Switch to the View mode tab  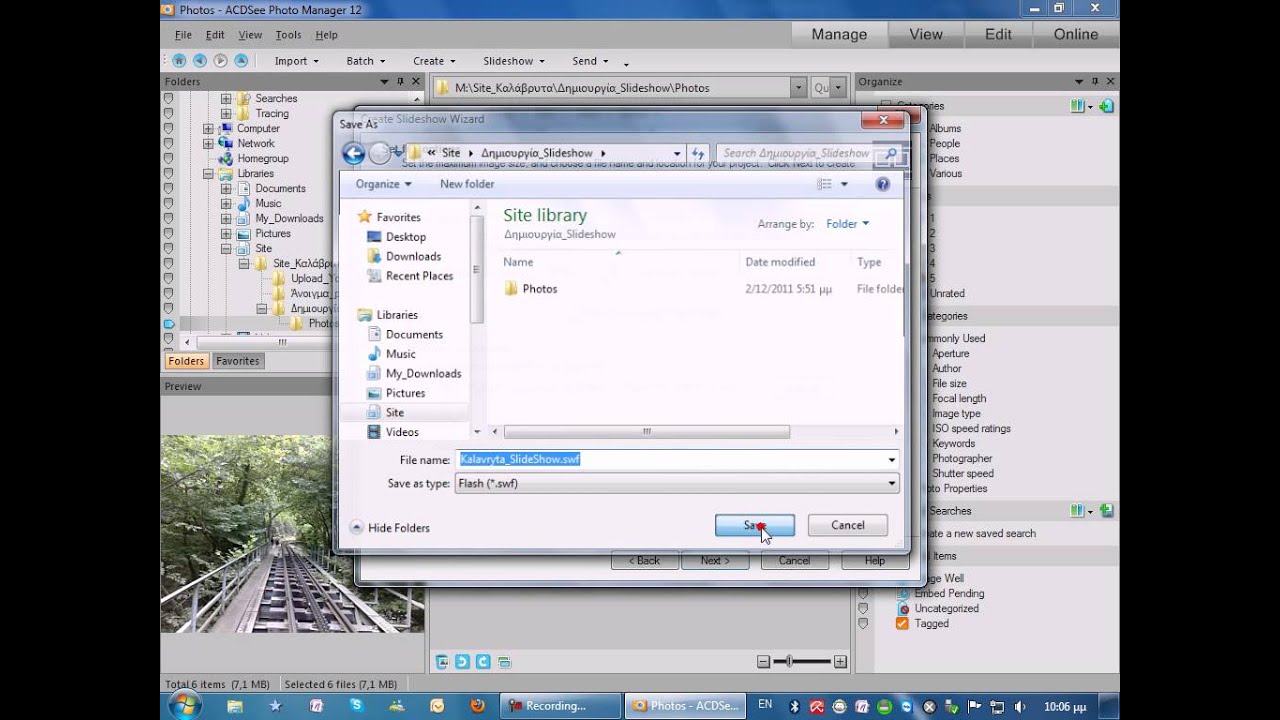point(926,34)
